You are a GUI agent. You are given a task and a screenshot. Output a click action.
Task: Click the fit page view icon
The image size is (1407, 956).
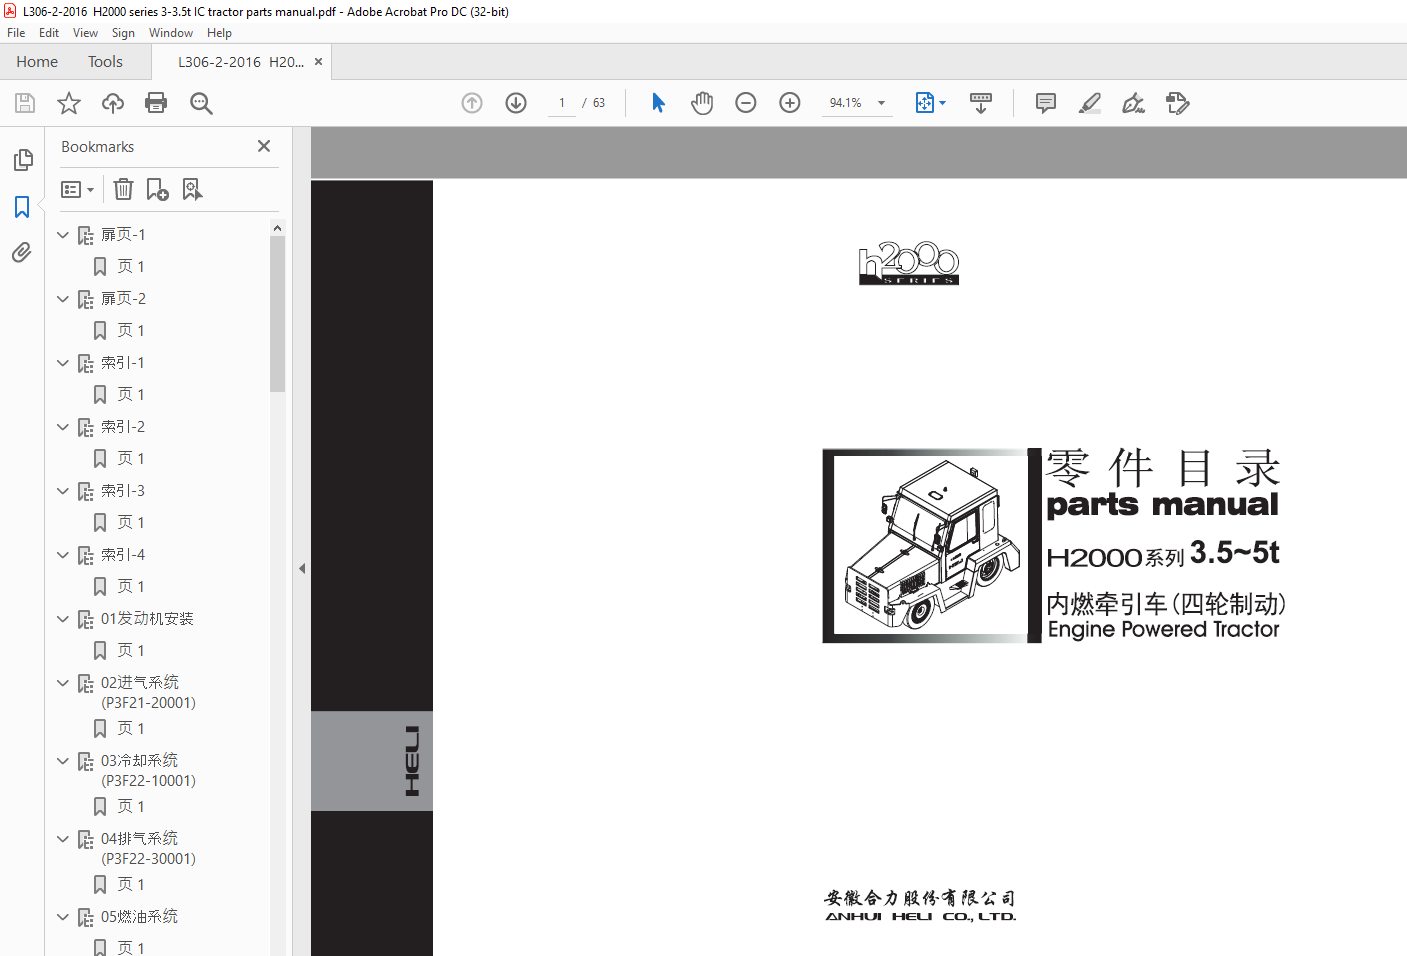925,103
